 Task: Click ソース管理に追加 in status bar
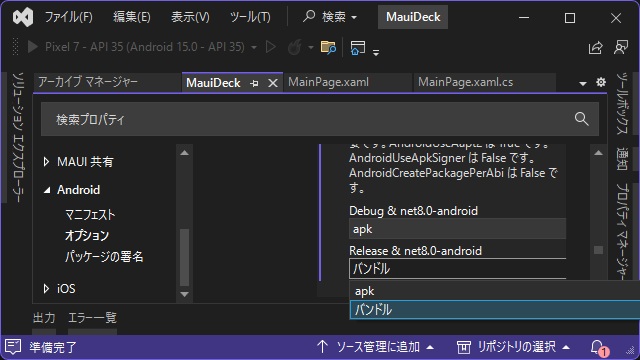[376, 347]
